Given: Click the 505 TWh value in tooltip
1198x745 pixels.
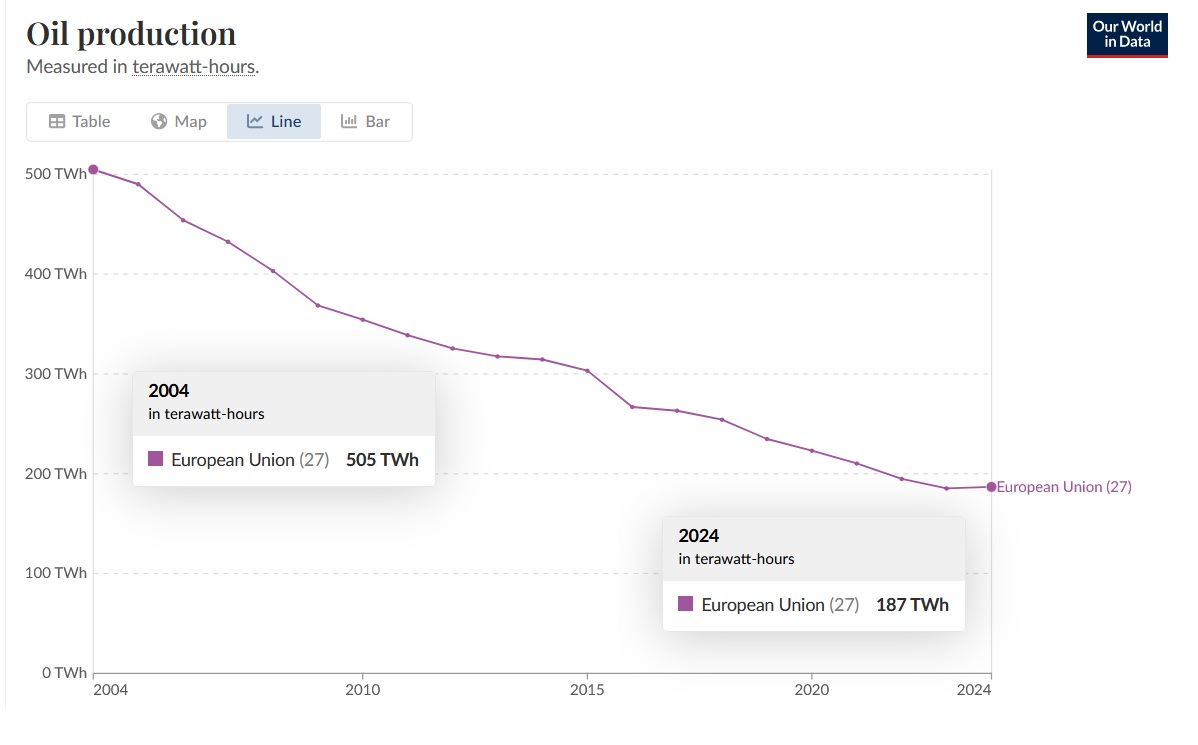Looking at the screenshot, I should 382,459.
